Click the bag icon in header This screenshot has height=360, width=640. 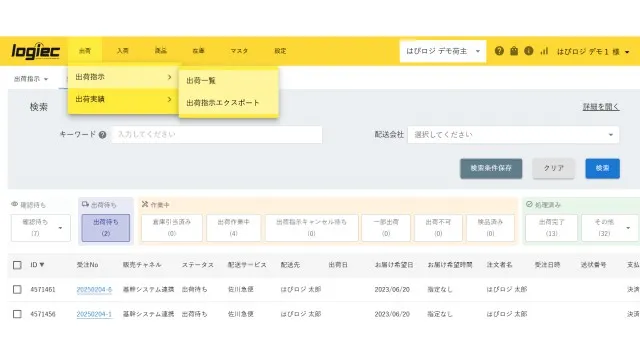click(x=514, y=51)
